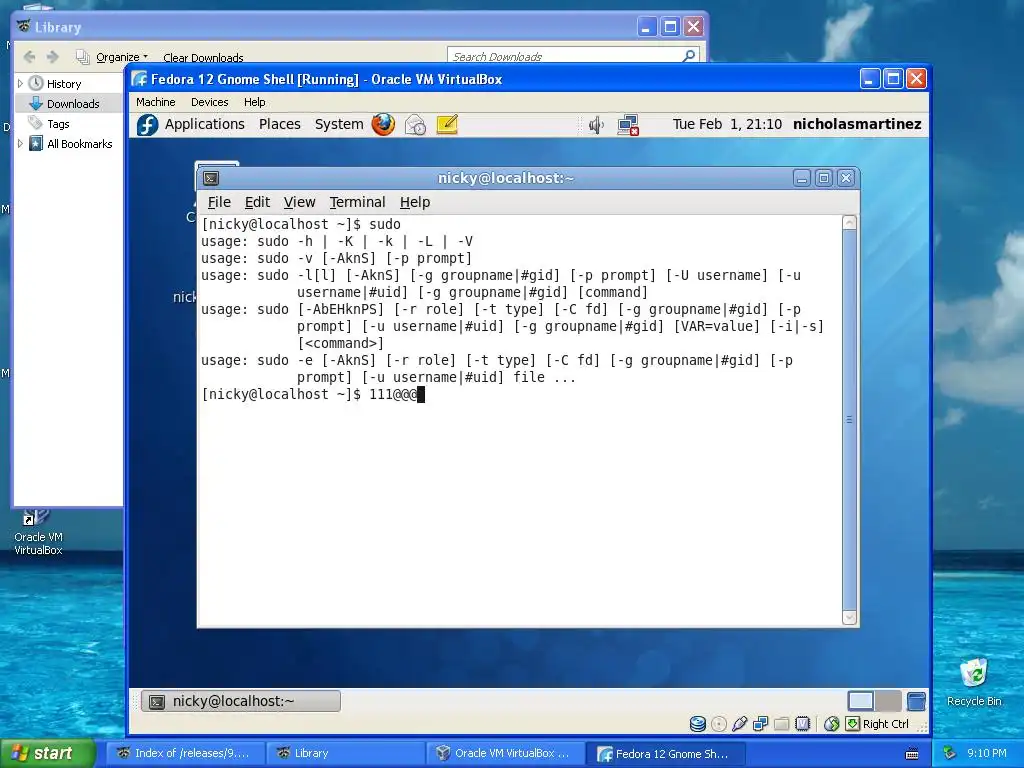Switch to Index of /releases taskbar item
The width and height of the screenshot is (1024, 768).
click(184, 753)
